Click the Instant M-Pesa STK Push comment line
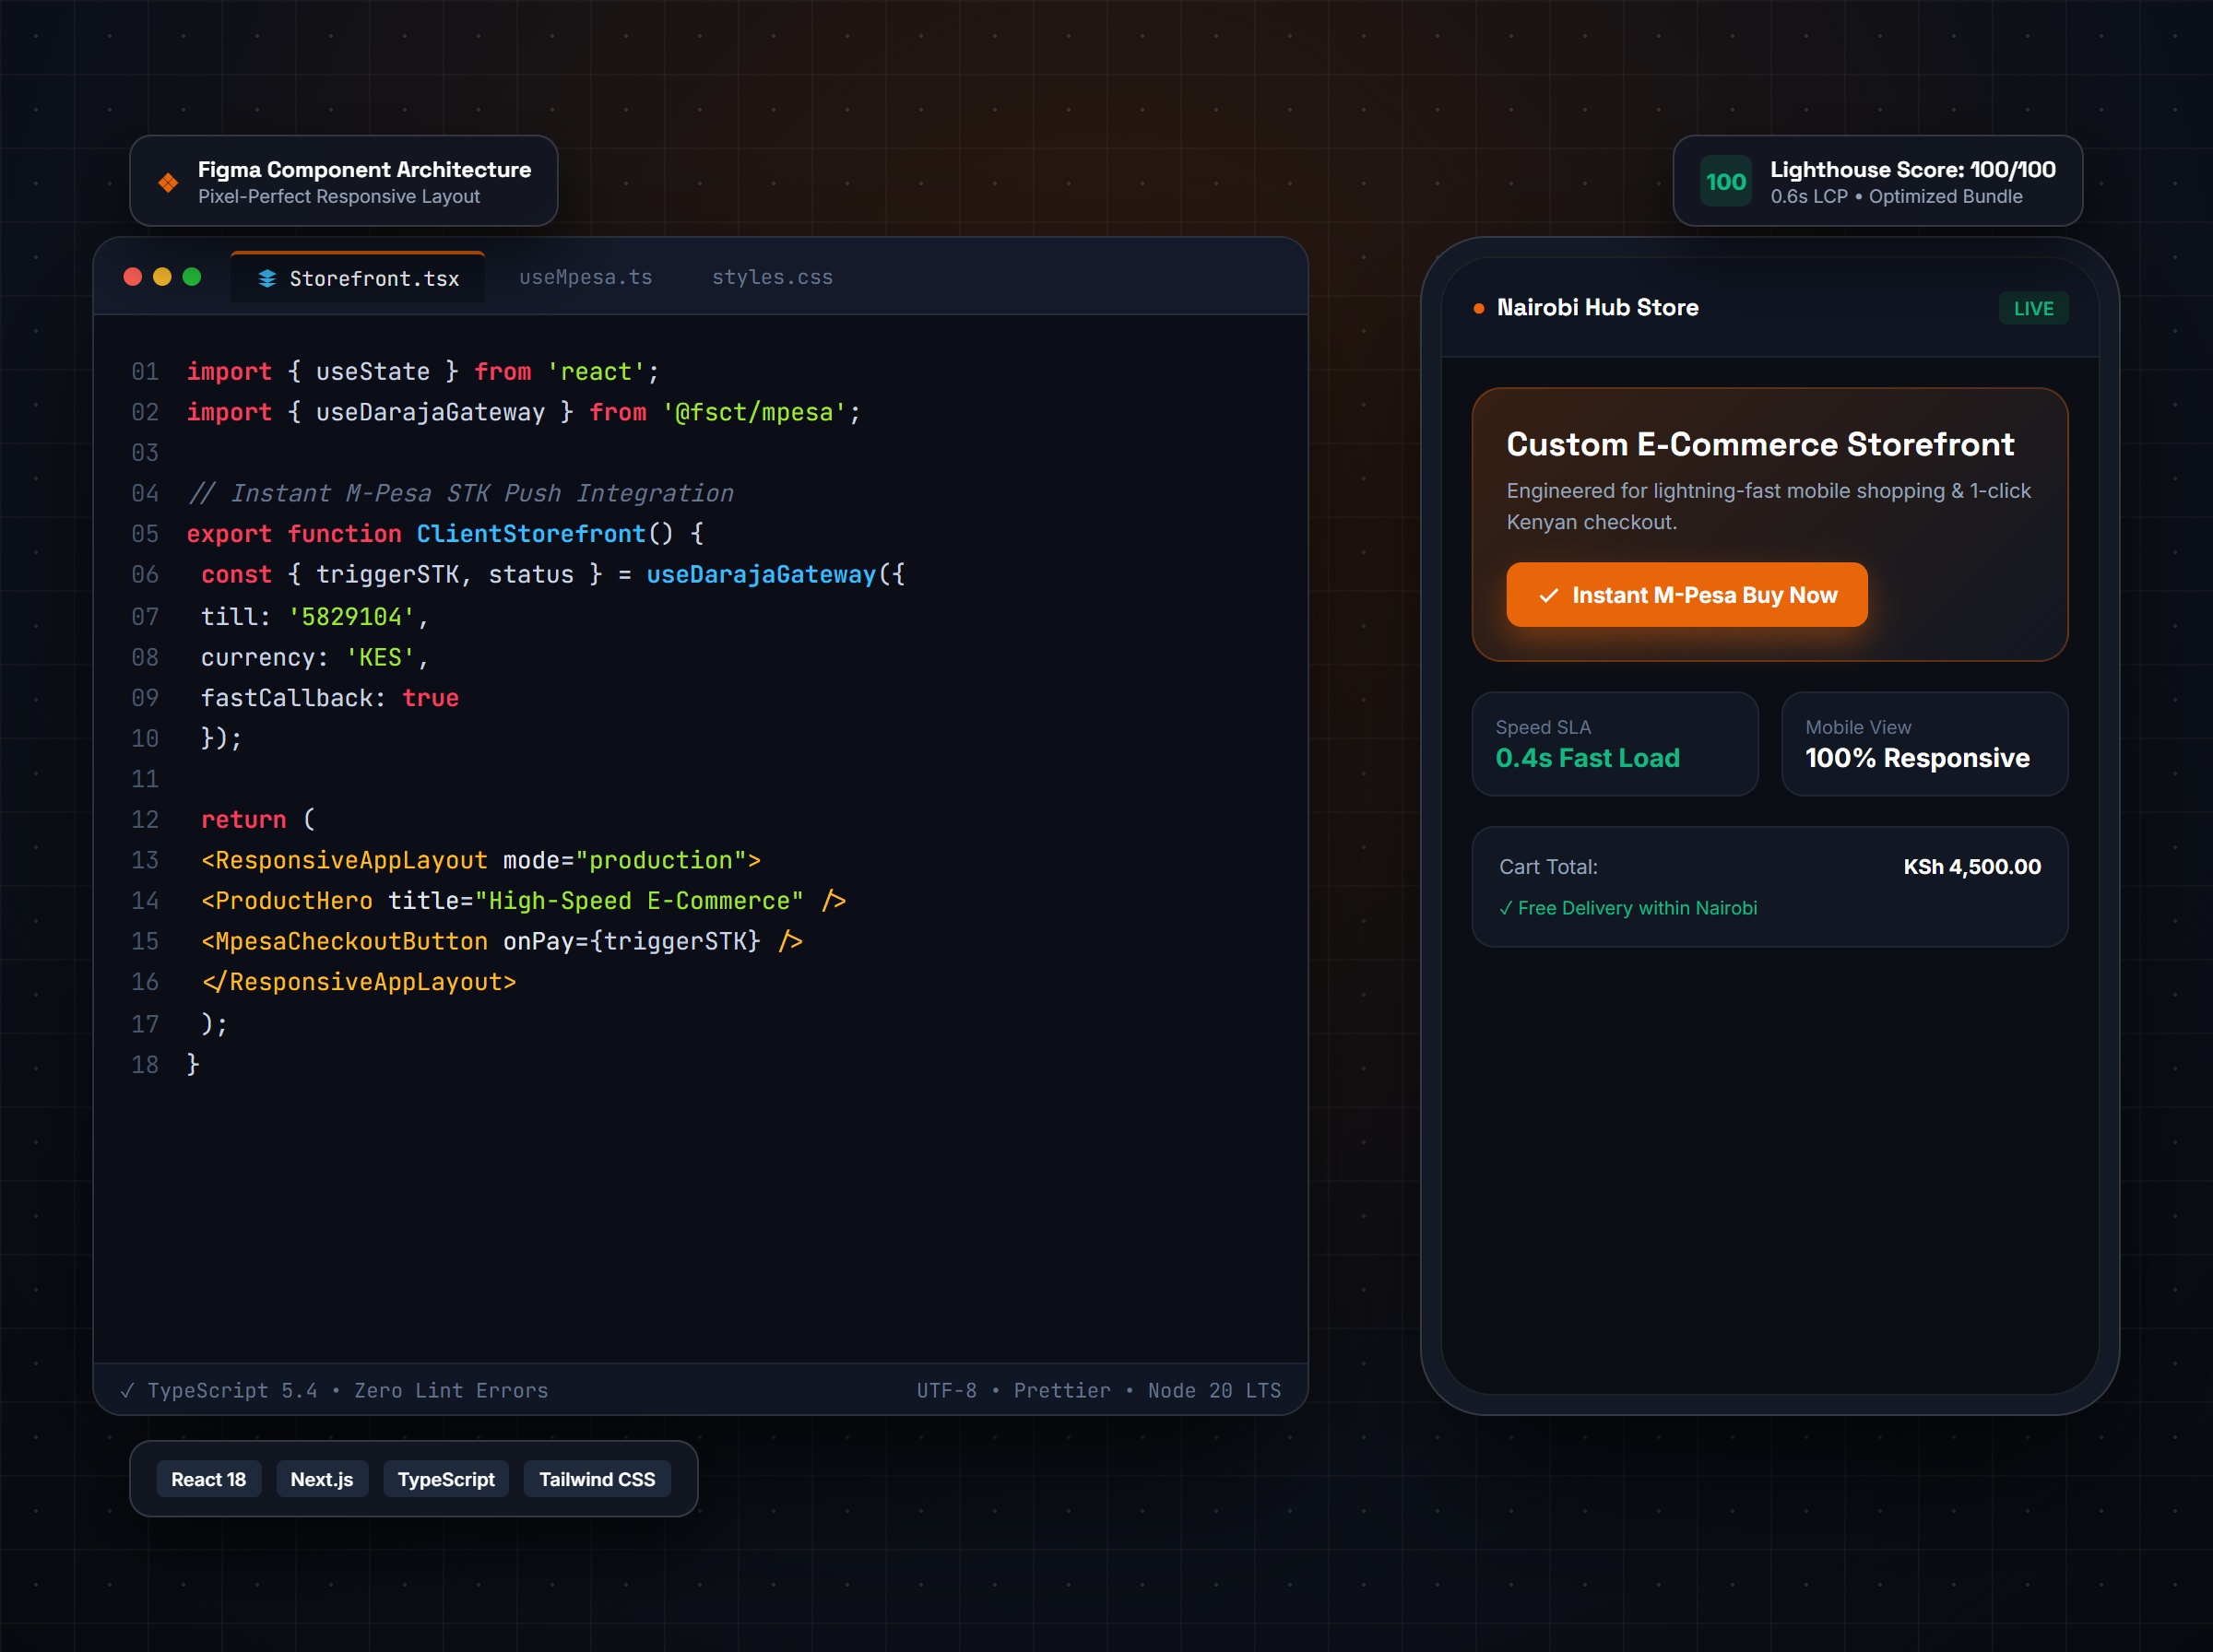2213x1652 pixels. tap(460, 494)
